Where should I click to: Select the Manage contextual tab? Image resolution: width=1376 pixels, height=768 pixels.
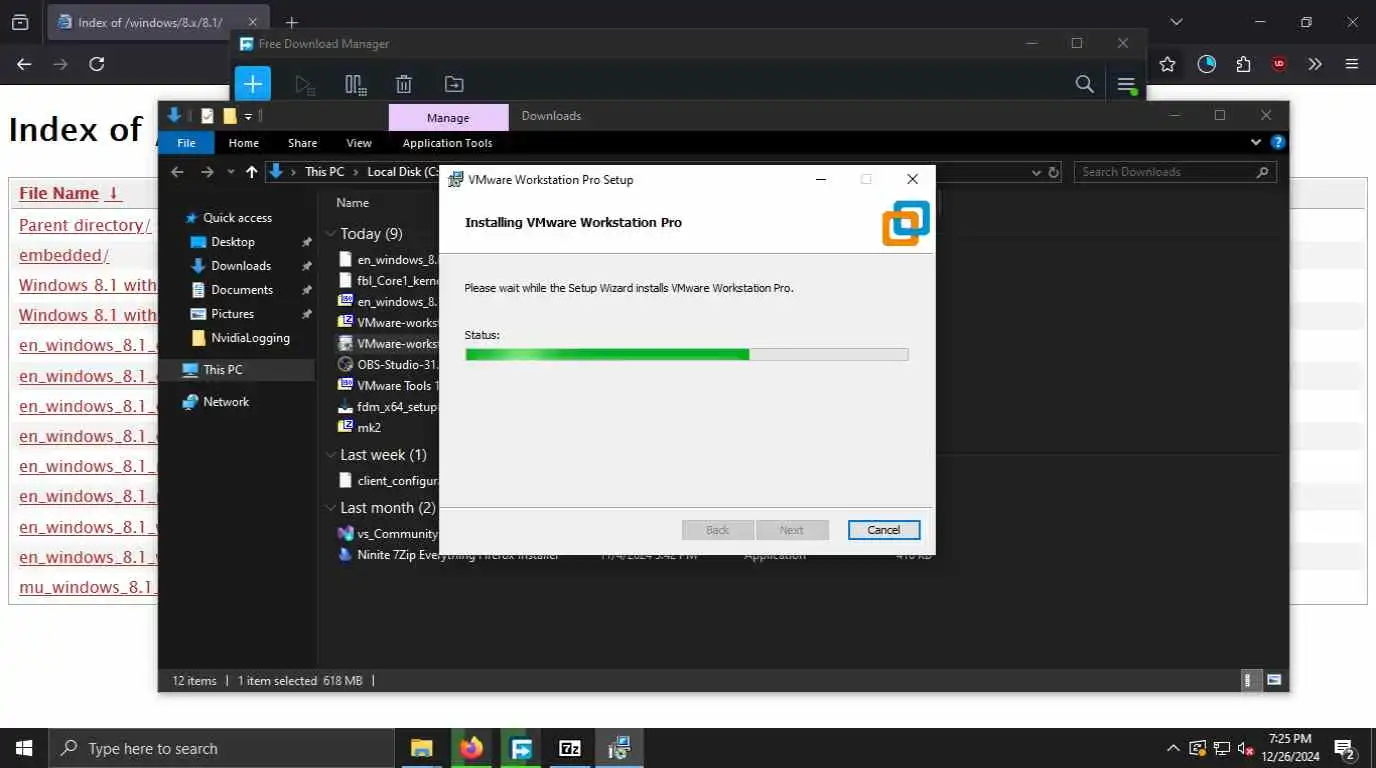click(448, 117)
